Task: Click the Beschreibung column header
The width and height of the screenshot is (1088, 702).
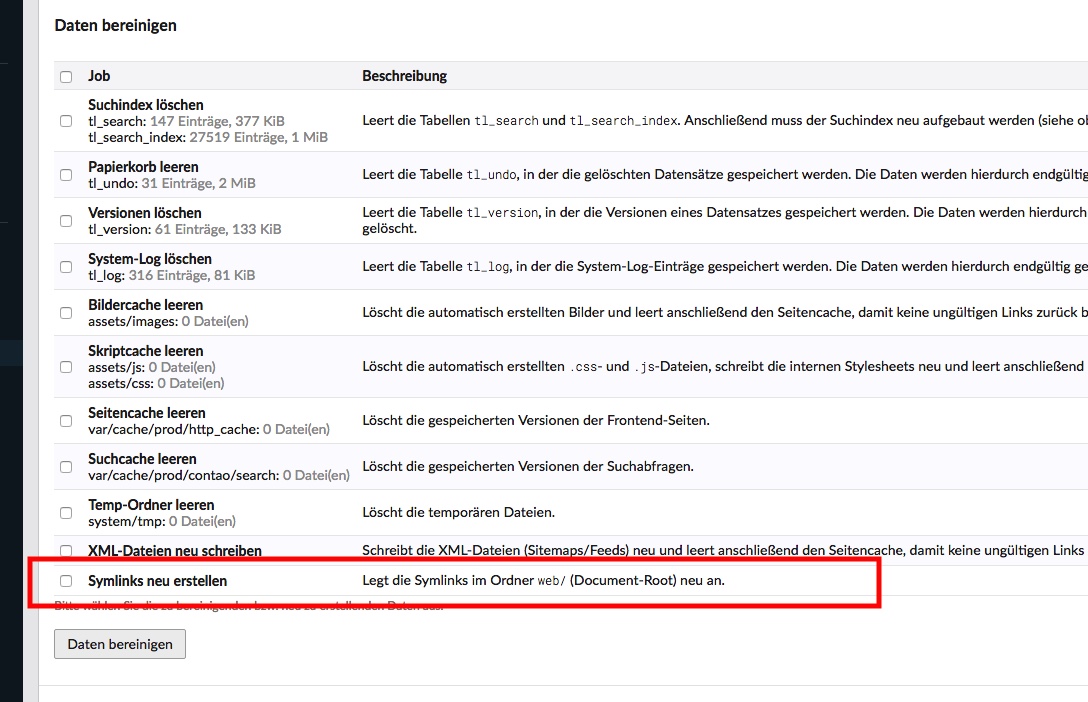Action: [x=405, y=76]
